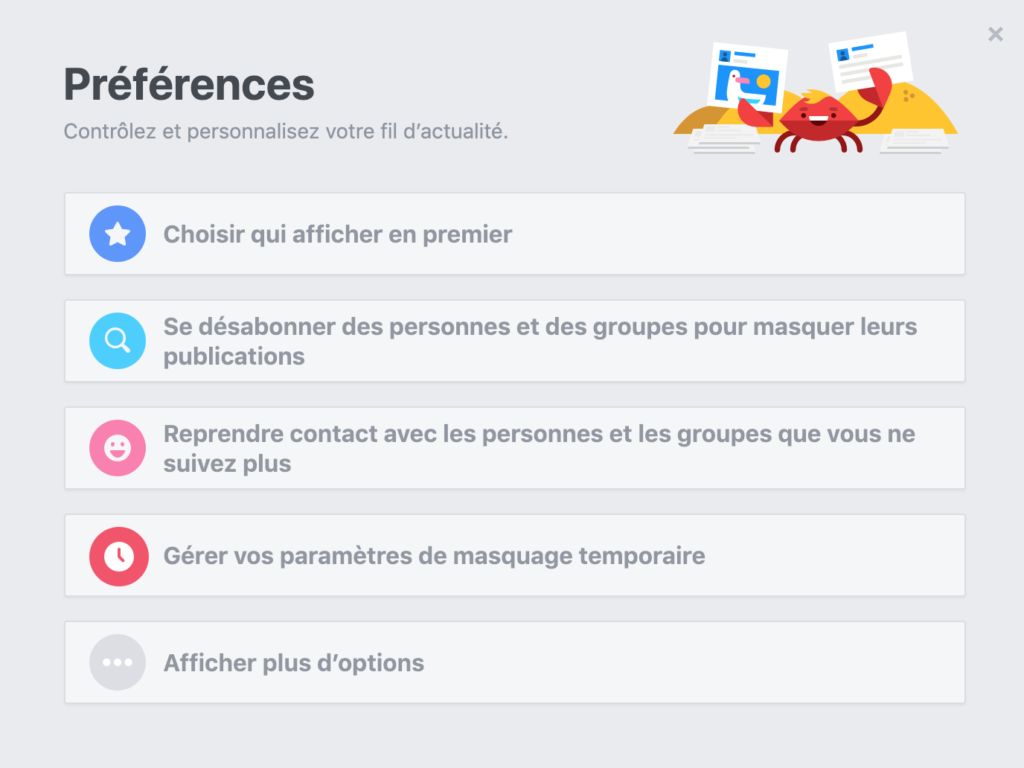Image resolution: width=1024 pixels, height=768 pixels.
Task: Open "Gérer vos paramètres de masquage temporaire"
Action: click(x=515, y=555)
